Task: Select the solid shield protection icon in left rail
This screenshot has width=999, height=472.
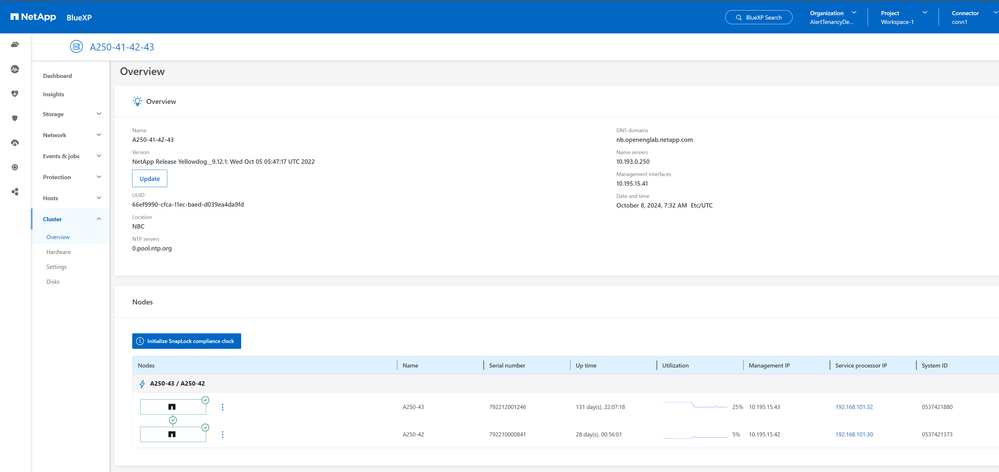Action: [15, 118]
